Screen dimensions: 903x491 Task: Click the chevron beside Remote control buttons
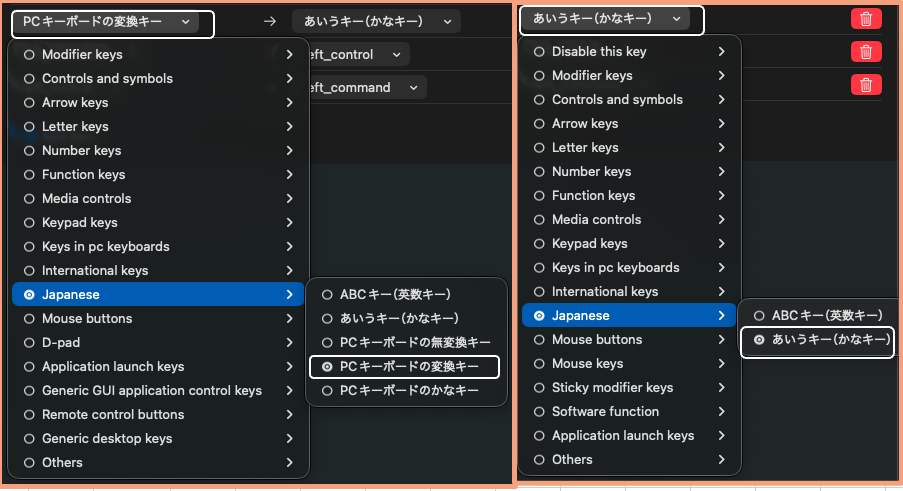(289, 415)
